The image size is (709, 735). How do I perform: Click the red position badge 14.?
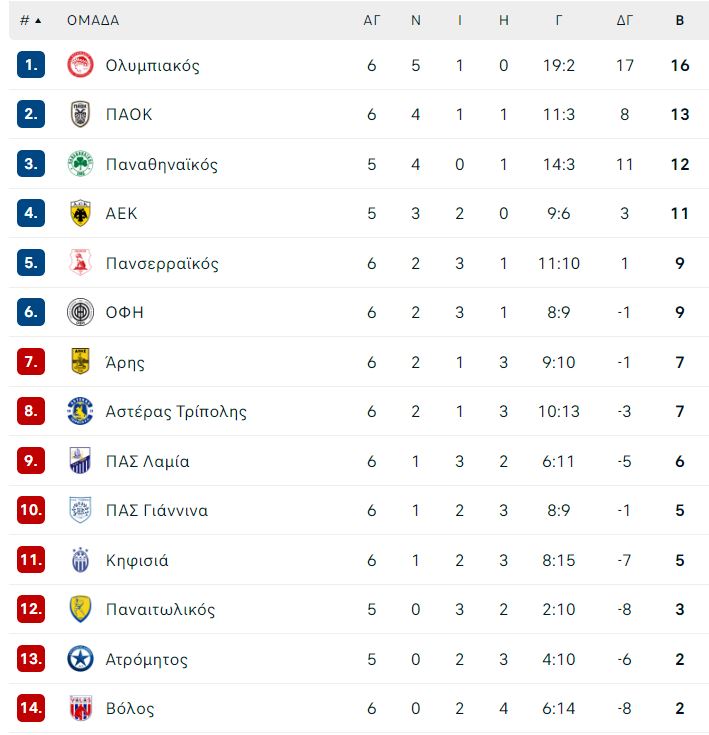[x=31, y=708]
